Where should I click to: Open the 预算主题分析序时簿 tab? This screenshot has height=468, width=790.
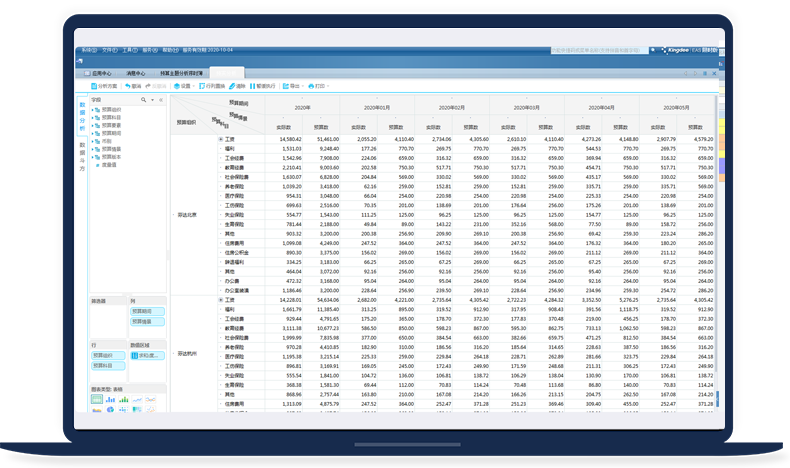[181, 74]
